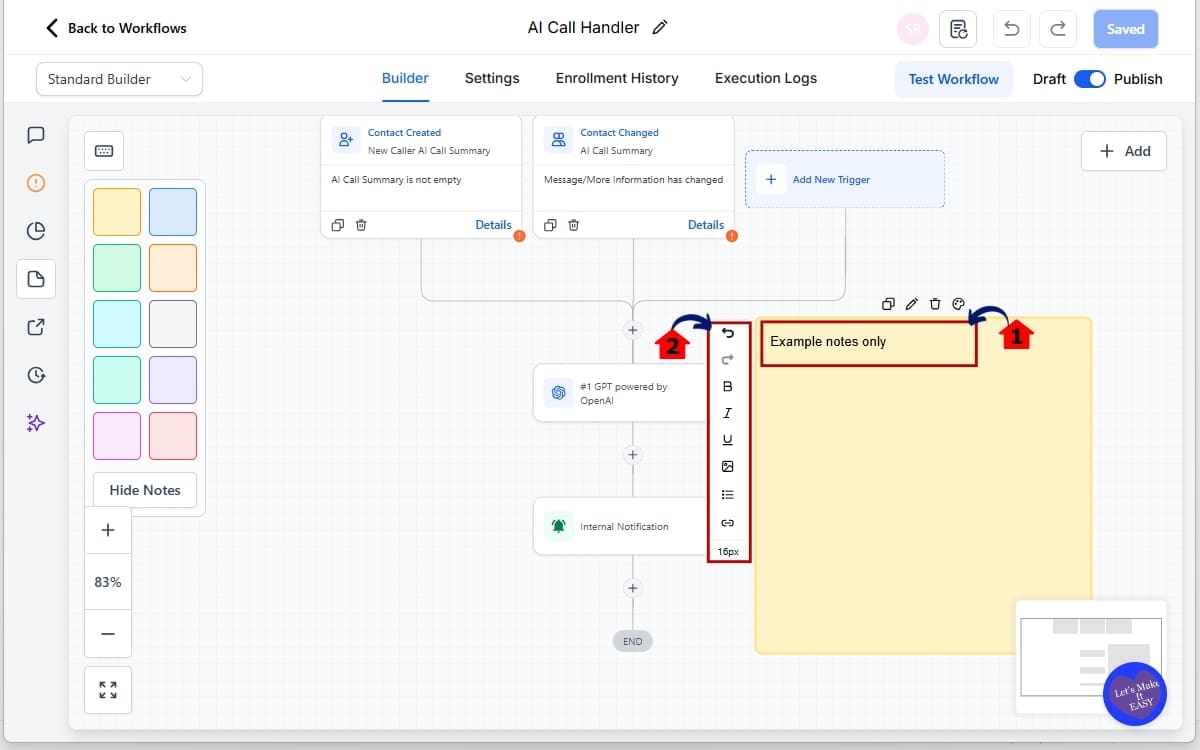Insert an image using the note toolbar icon
The image size is (1200, 750).
pos(728,466)
